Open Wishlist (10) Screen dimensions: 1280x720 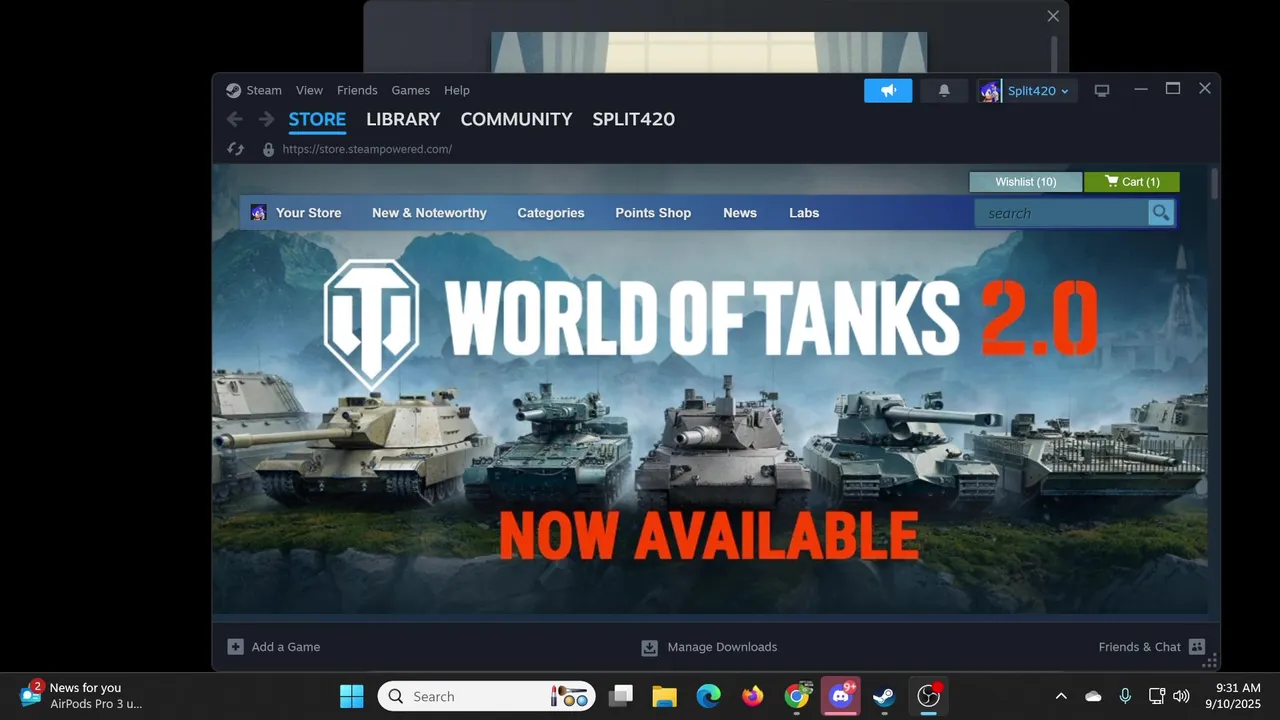[1026, 182]
